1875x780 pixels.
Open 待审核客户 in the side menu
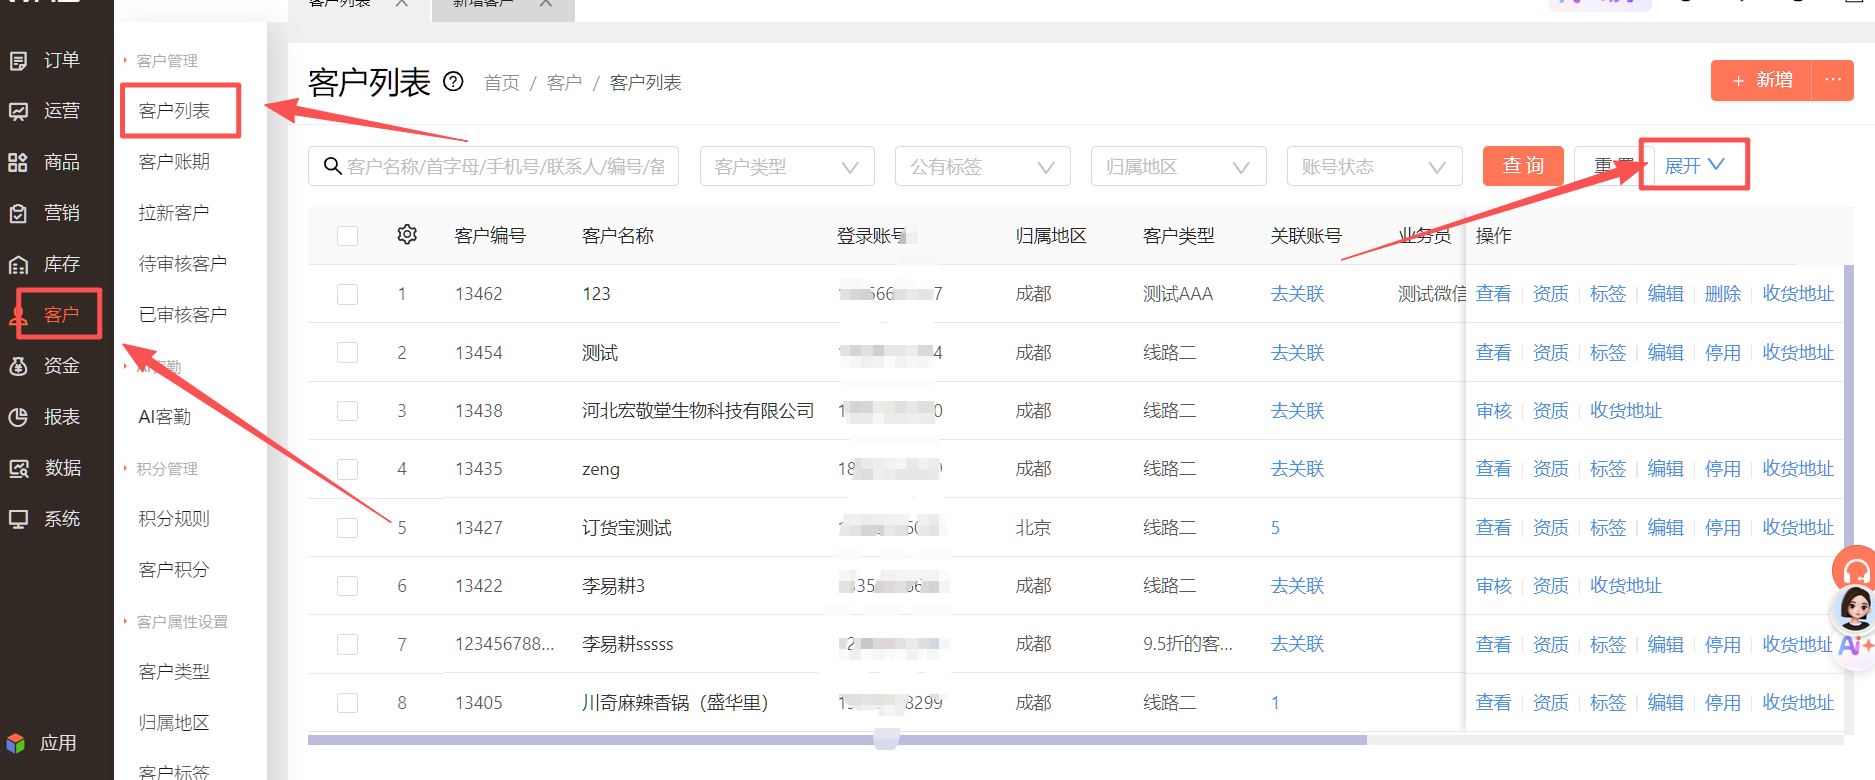point(183,264)
